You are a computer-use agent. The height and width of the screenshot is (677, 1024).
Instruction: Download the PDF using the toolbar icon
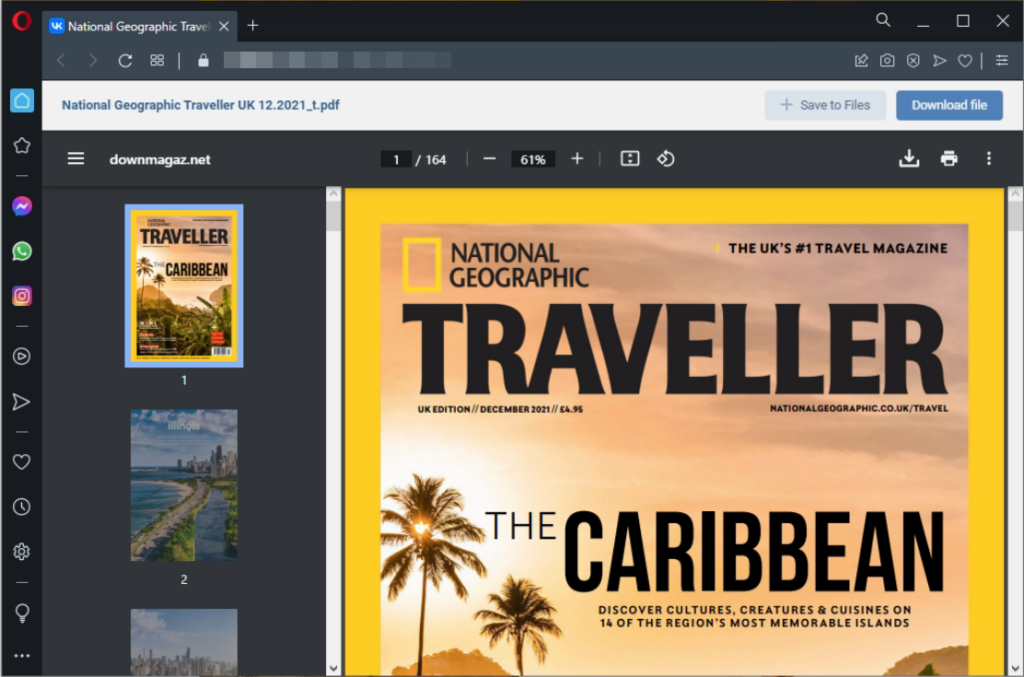click(x=908, y=159)
